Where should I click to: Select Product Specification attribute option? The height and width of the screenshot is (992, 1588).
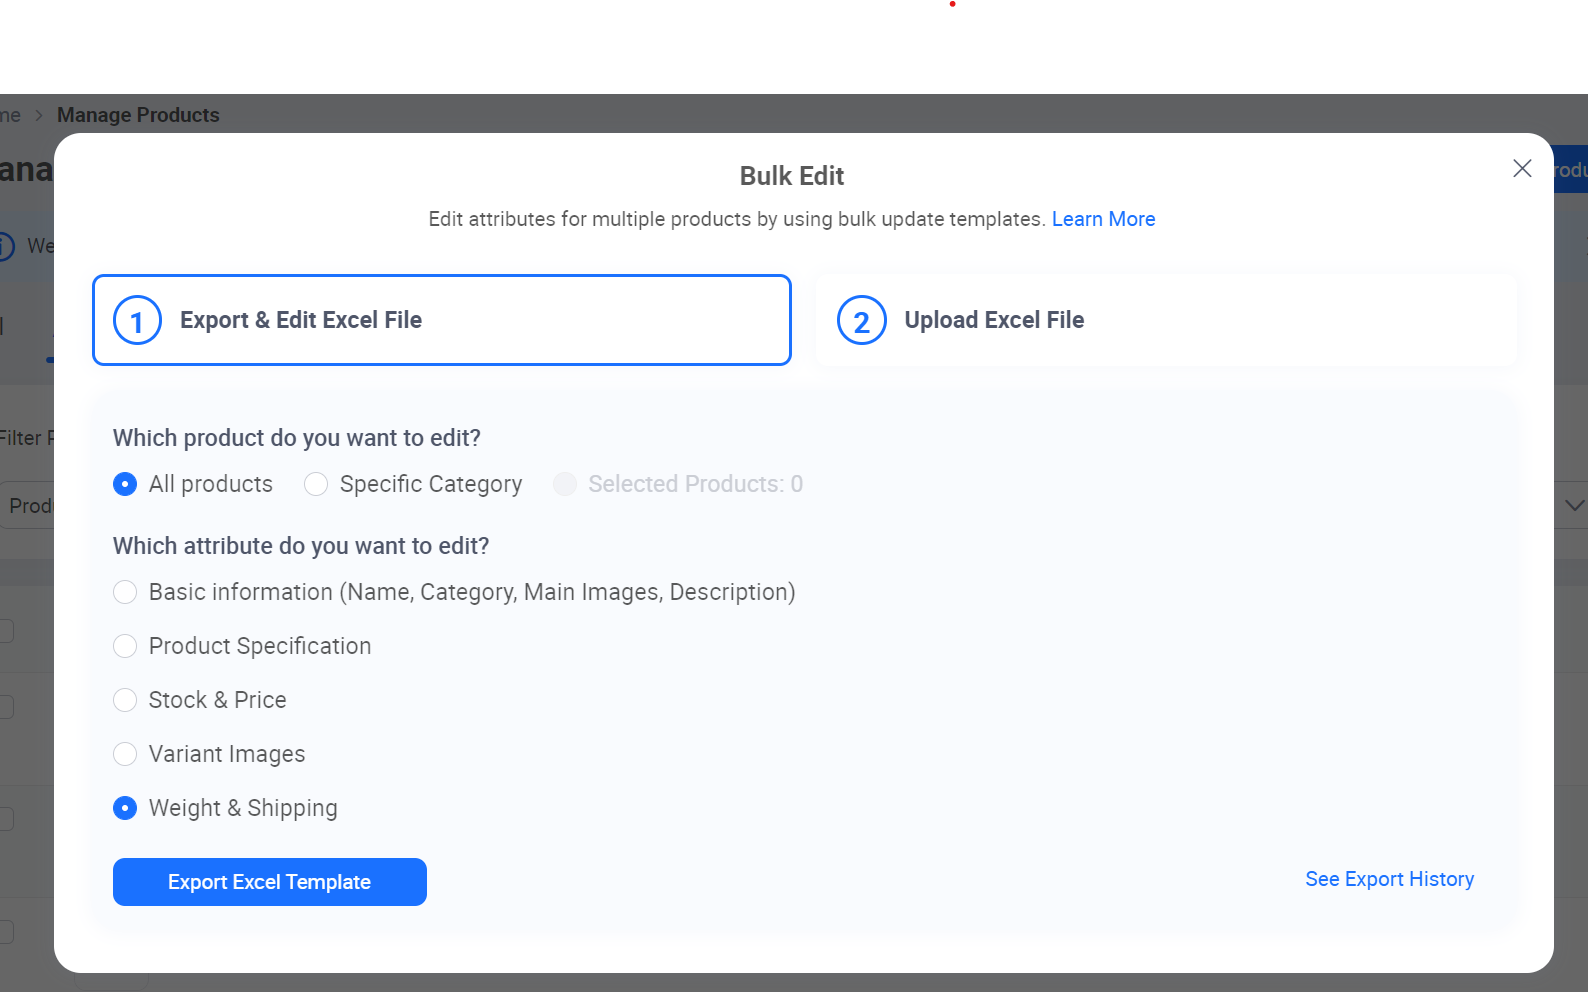click(x=125, y=646)
